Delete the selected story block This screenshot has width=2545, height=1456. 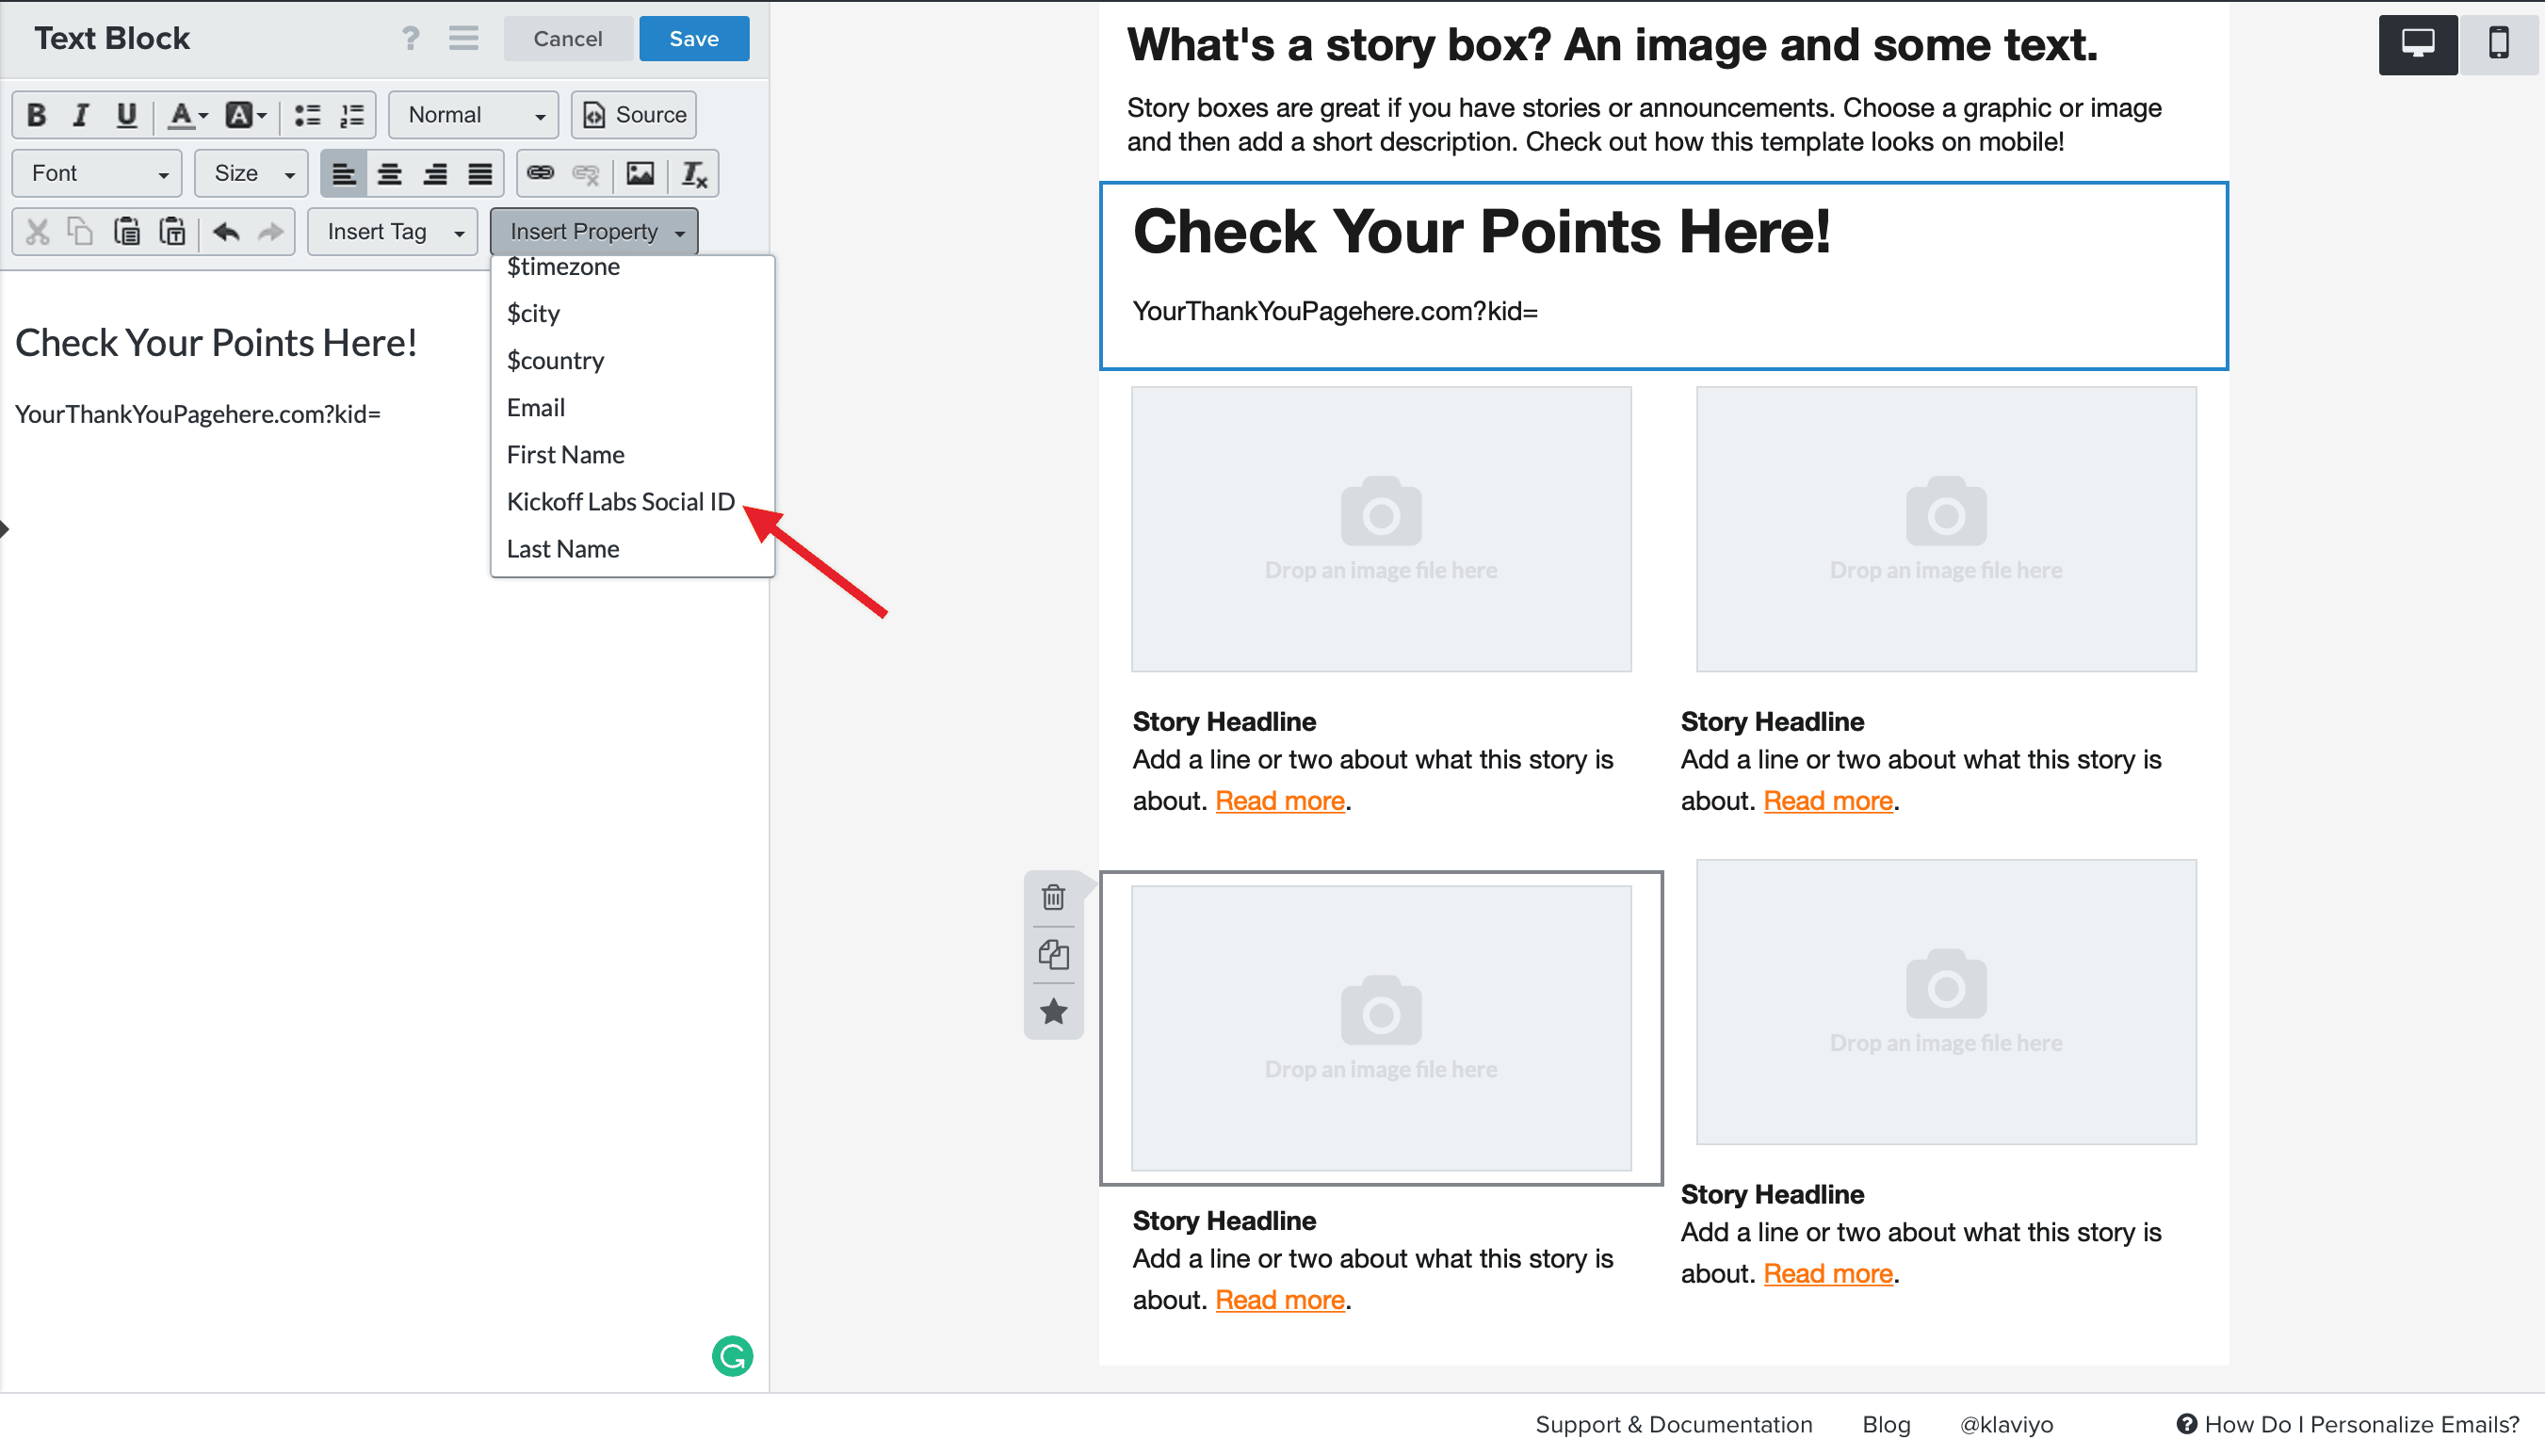pos(1053,898)
